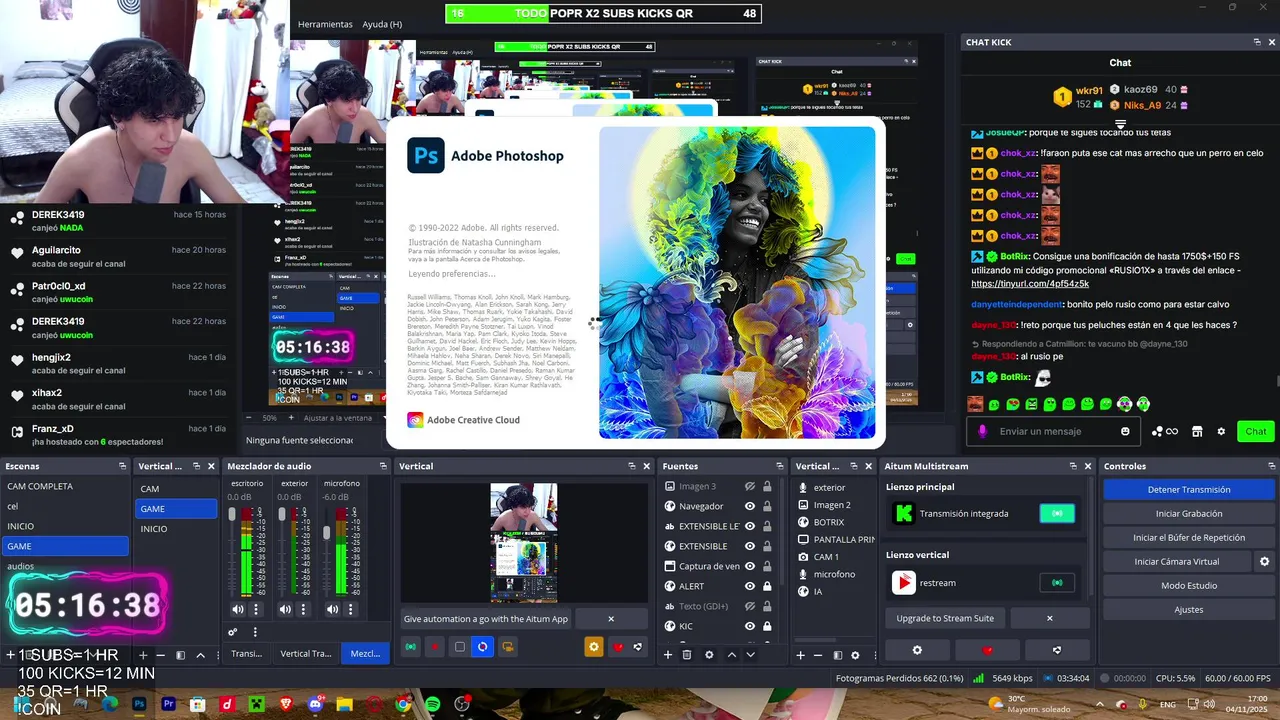Viewport: 1280px width, 720px height.
Task: Adjust exterior volume fader
Action: (x=281, y=514)
